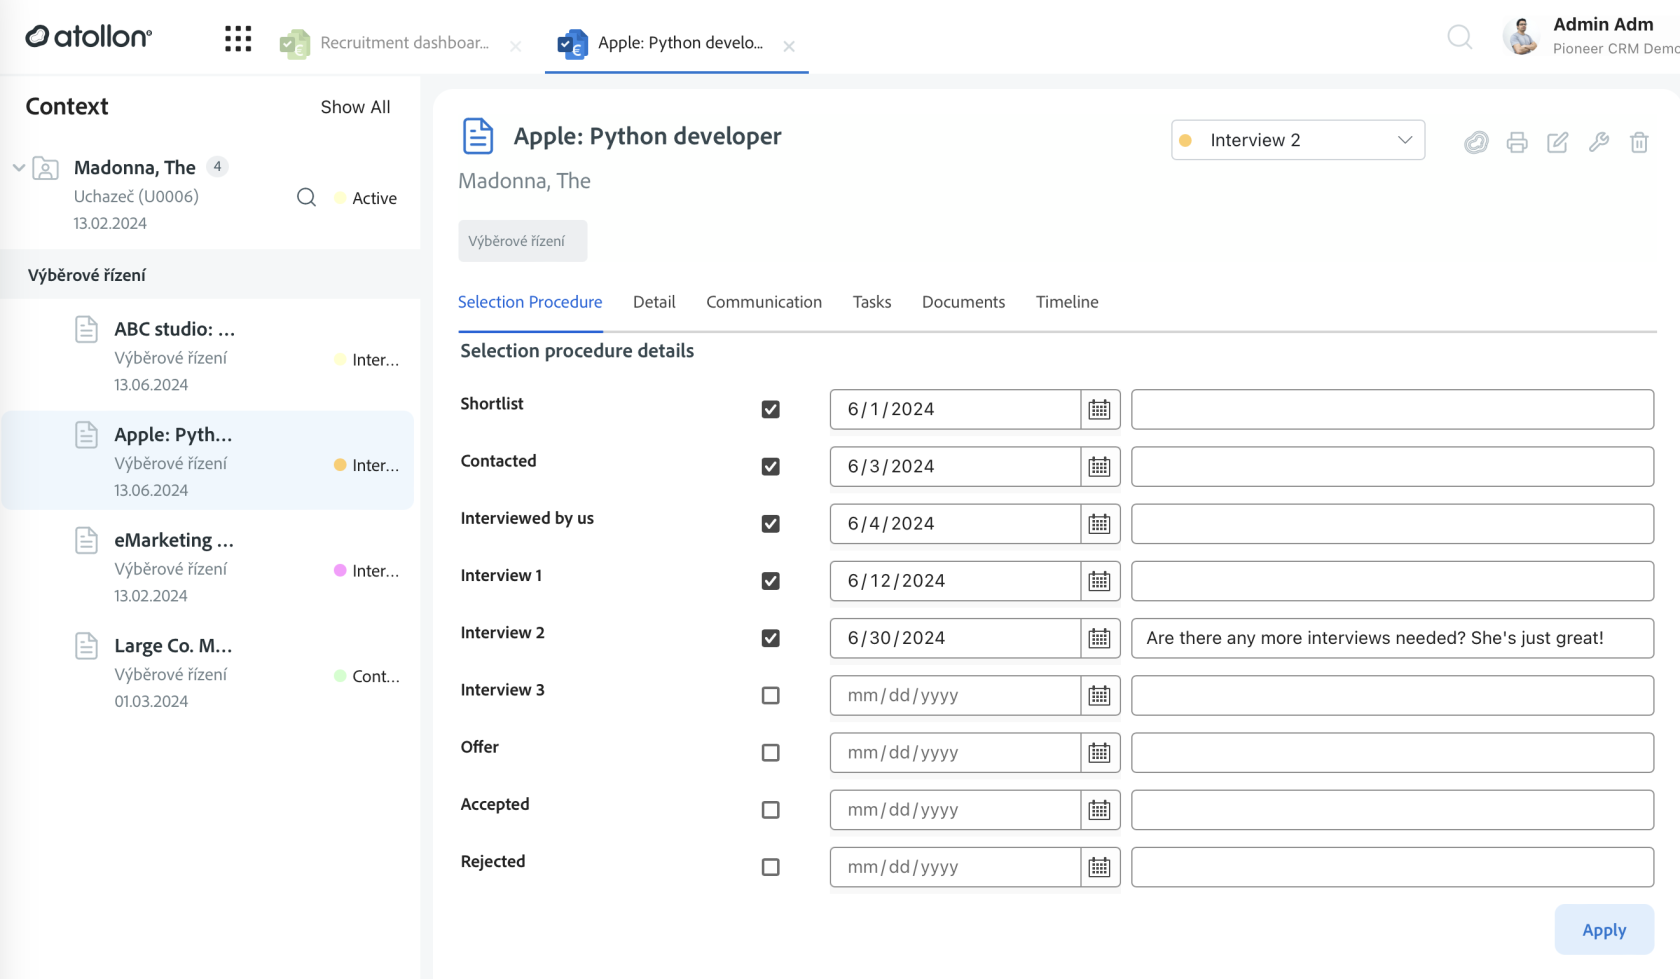Click Show All in Context panel
The image size is (1680, 979).
[x=355, y=107]
